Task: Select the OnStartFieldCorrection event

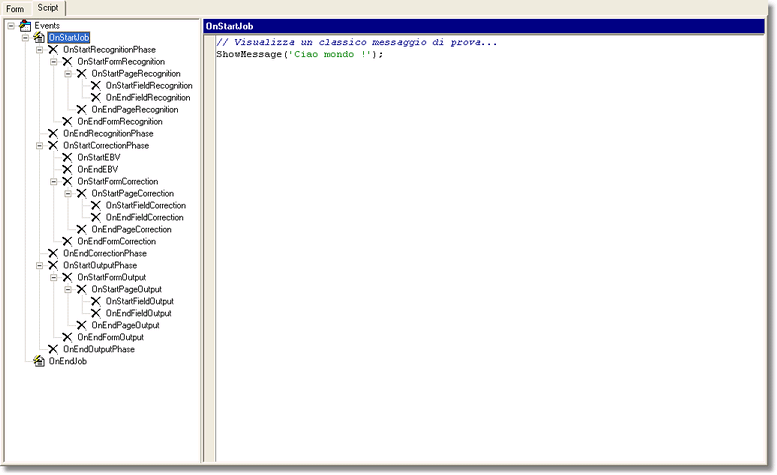Action: click(146, 206)
